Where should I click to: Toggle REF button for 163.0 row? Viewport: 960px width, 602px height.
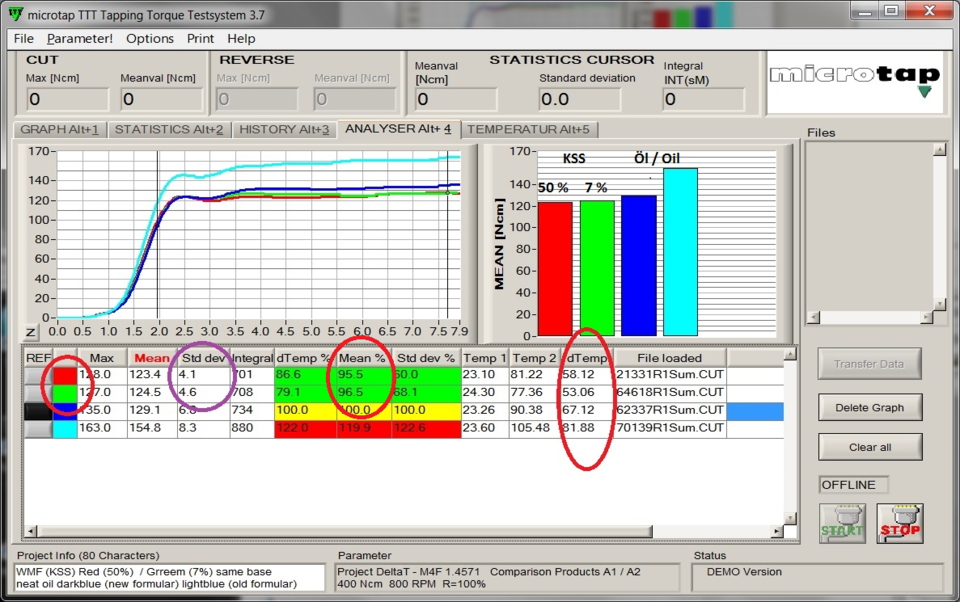pyautogui.click(x=39, y=428)
